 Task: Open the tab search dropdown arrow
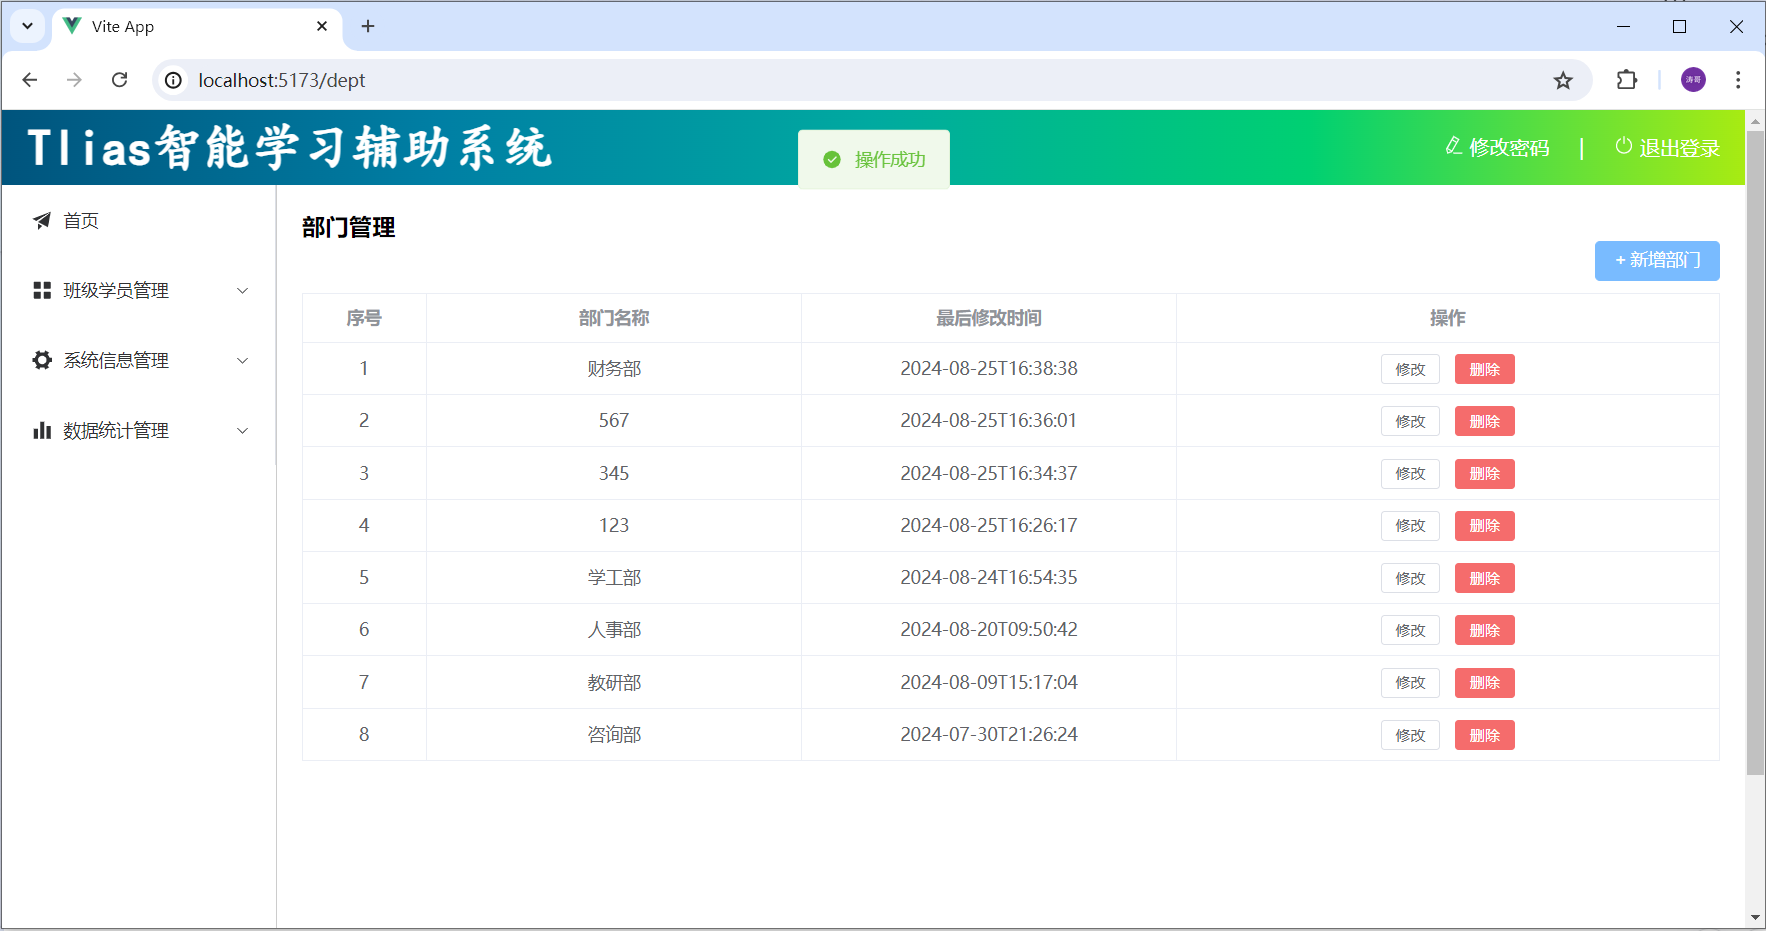click(x=28, y=26)
